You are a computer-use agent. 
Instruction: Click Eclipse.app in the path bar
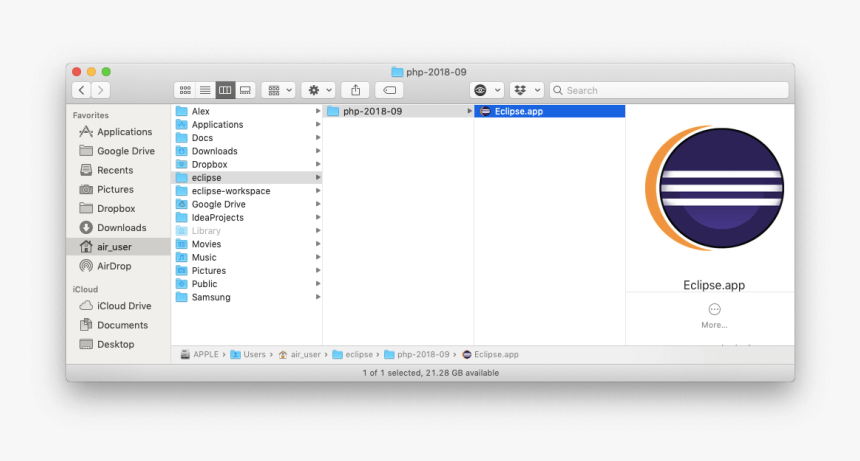tap(490, 355)
